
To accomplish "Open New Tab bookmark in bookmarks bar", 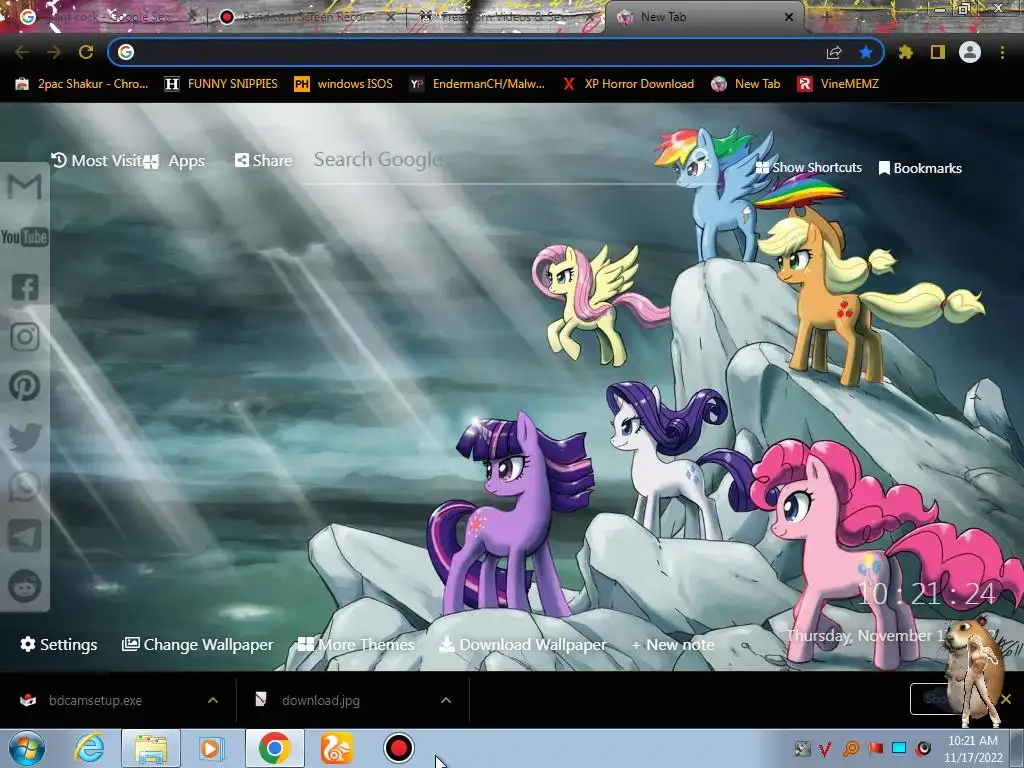I will 745,84.
